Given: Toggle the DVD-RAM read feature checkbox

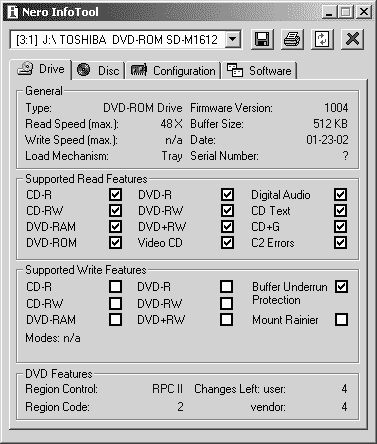Looking at the screenshot, I should pos(115,227).
